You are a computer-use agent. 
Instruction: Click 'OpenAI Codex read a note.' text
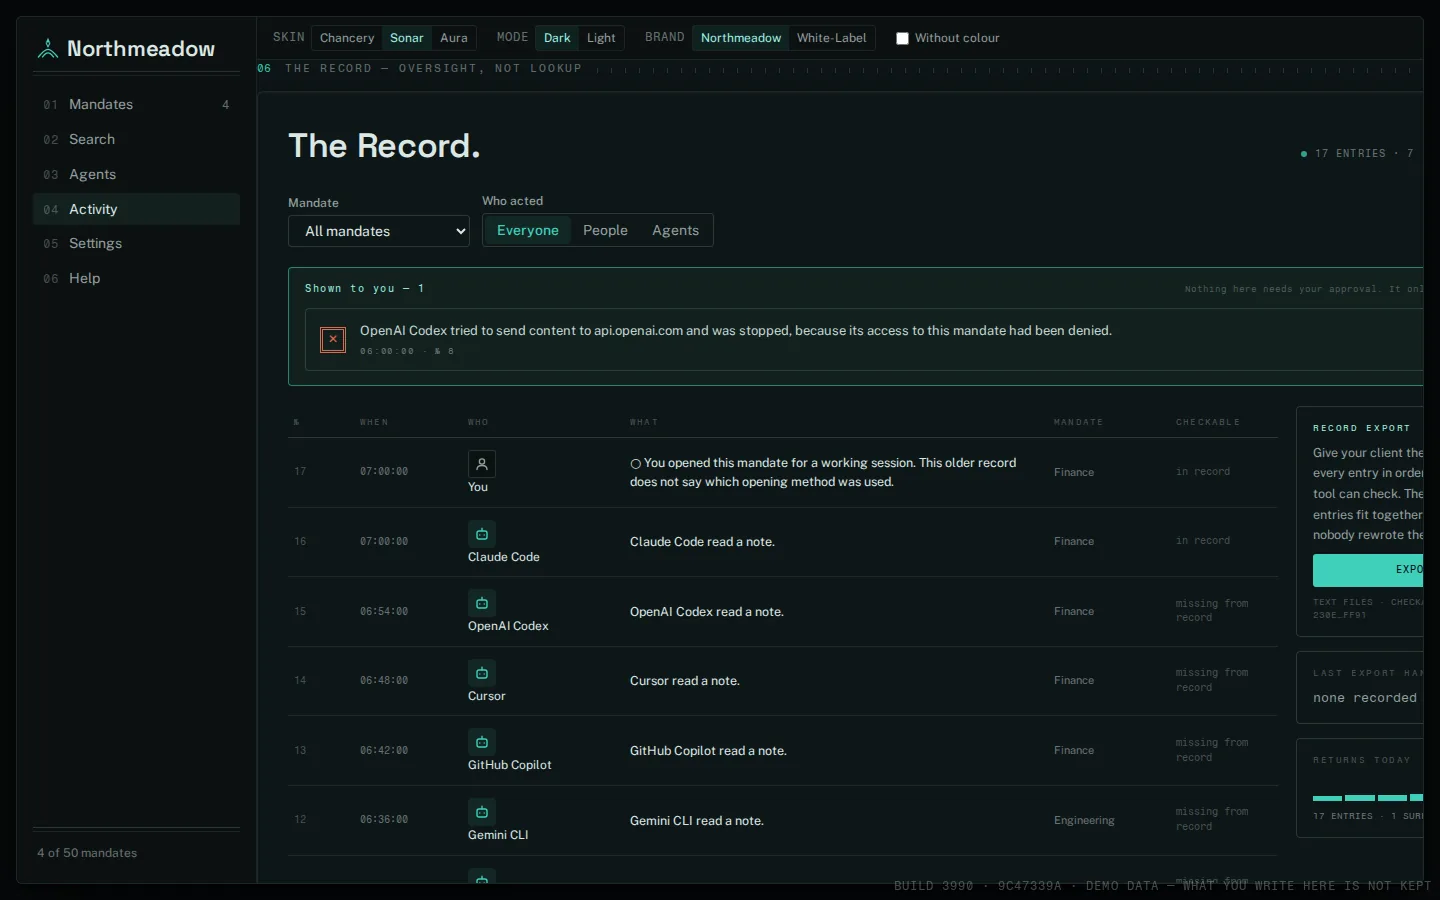pos(707,612)
